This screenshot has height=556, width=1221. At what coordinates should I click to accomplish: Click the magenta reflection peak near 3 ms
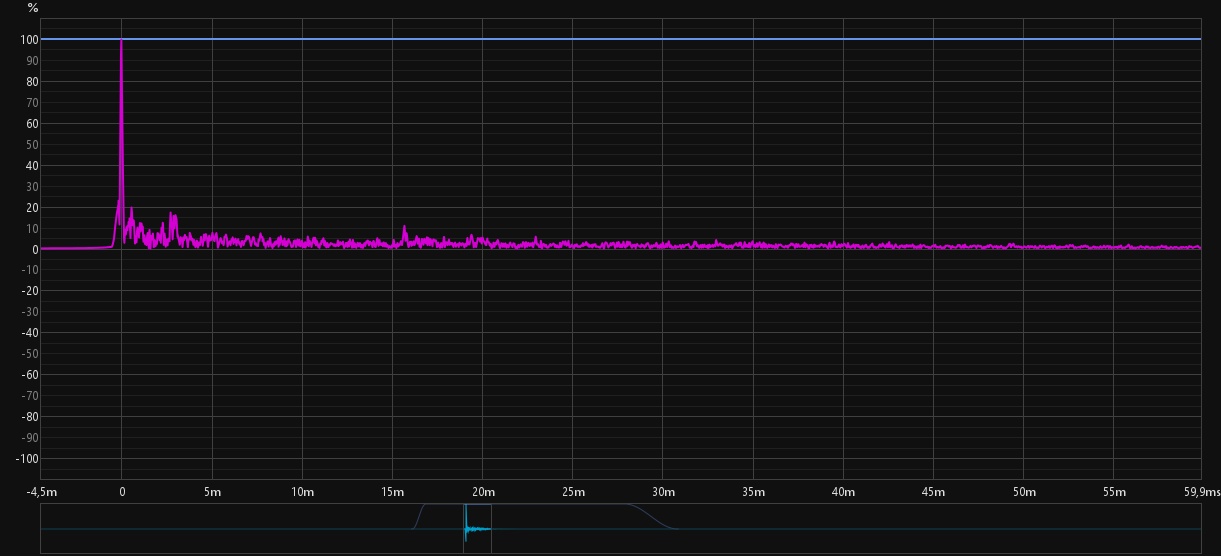[x=172, y=214]
